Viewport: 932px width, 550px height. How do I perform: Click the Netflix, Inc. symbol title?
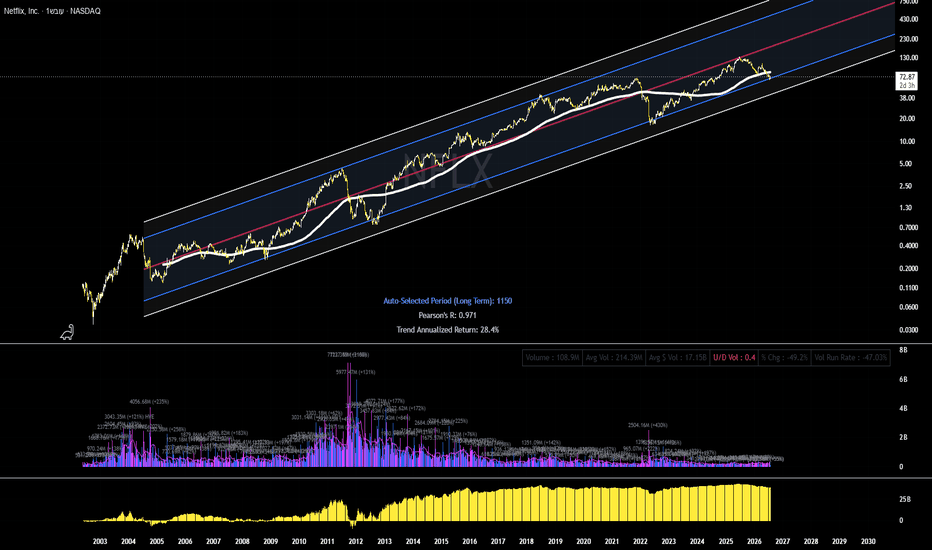click(x=21, y=11)
